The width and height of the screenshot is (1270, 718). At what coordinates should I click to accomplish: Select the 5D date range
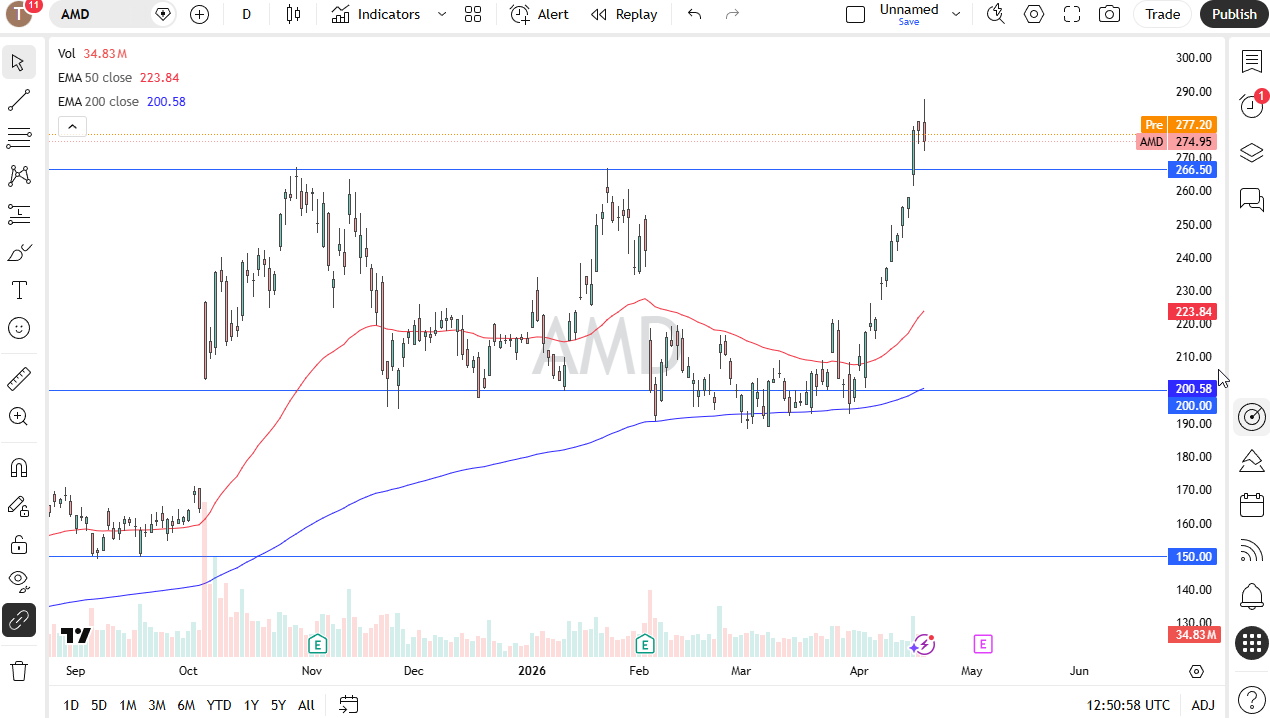(99, 705)
